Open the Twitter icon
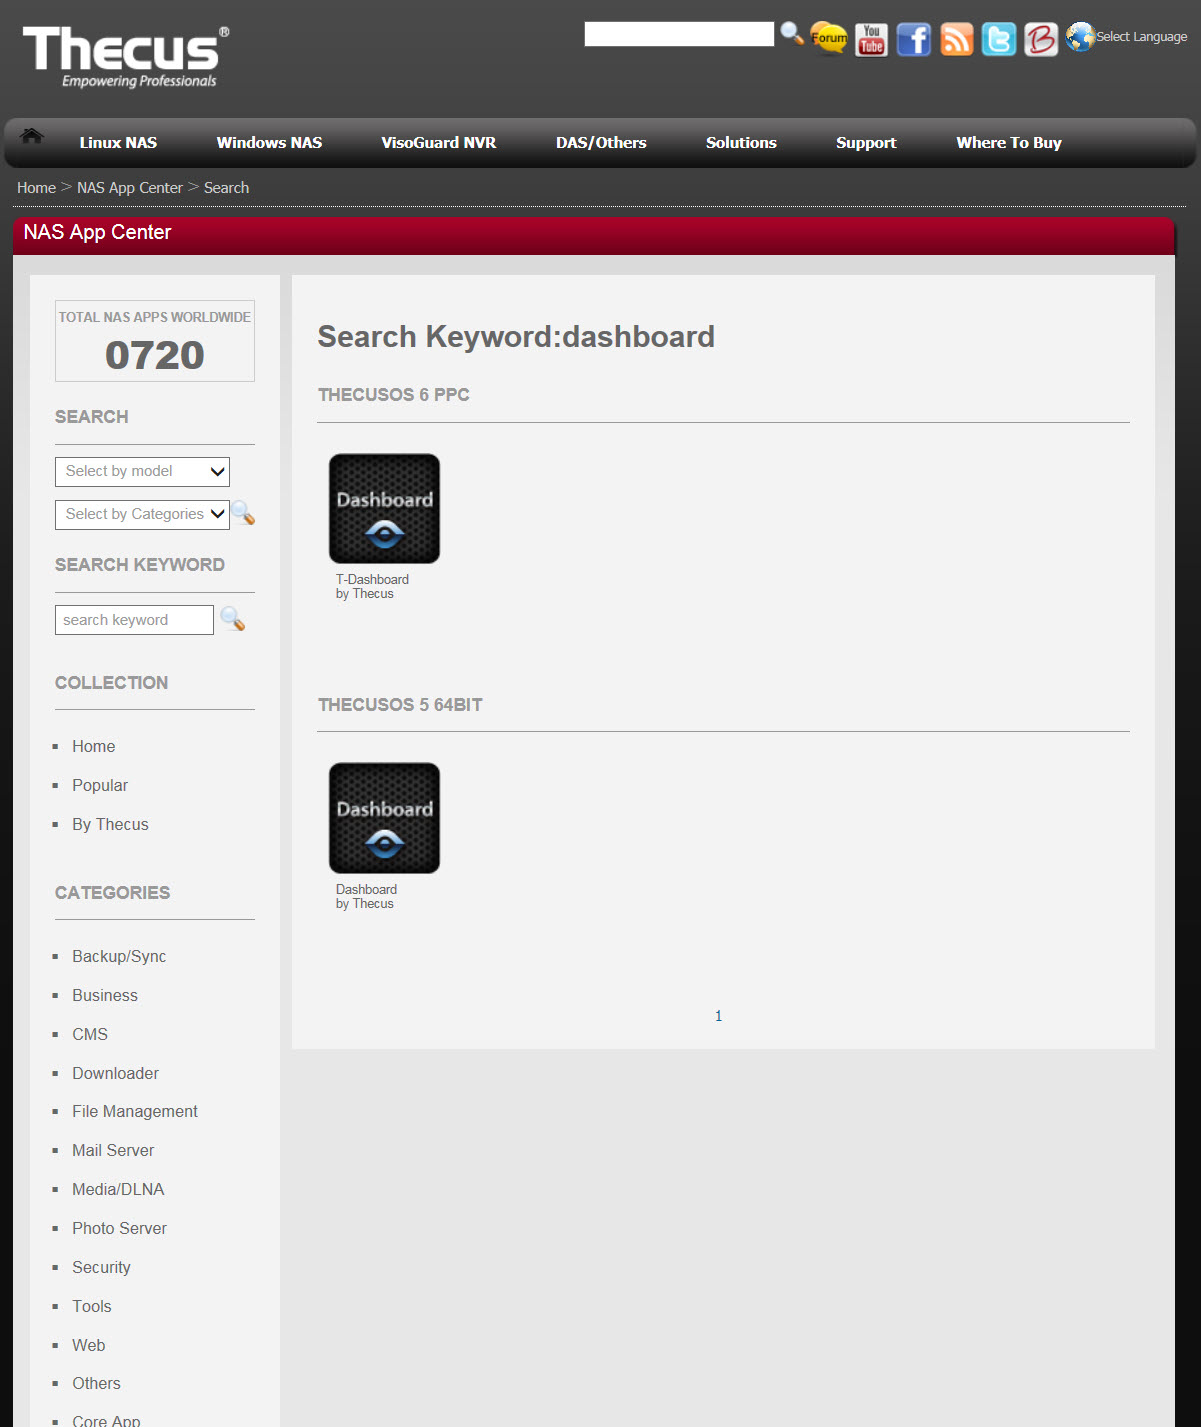The height and width of the screenshot is (1427, 1201). [999, 39]
